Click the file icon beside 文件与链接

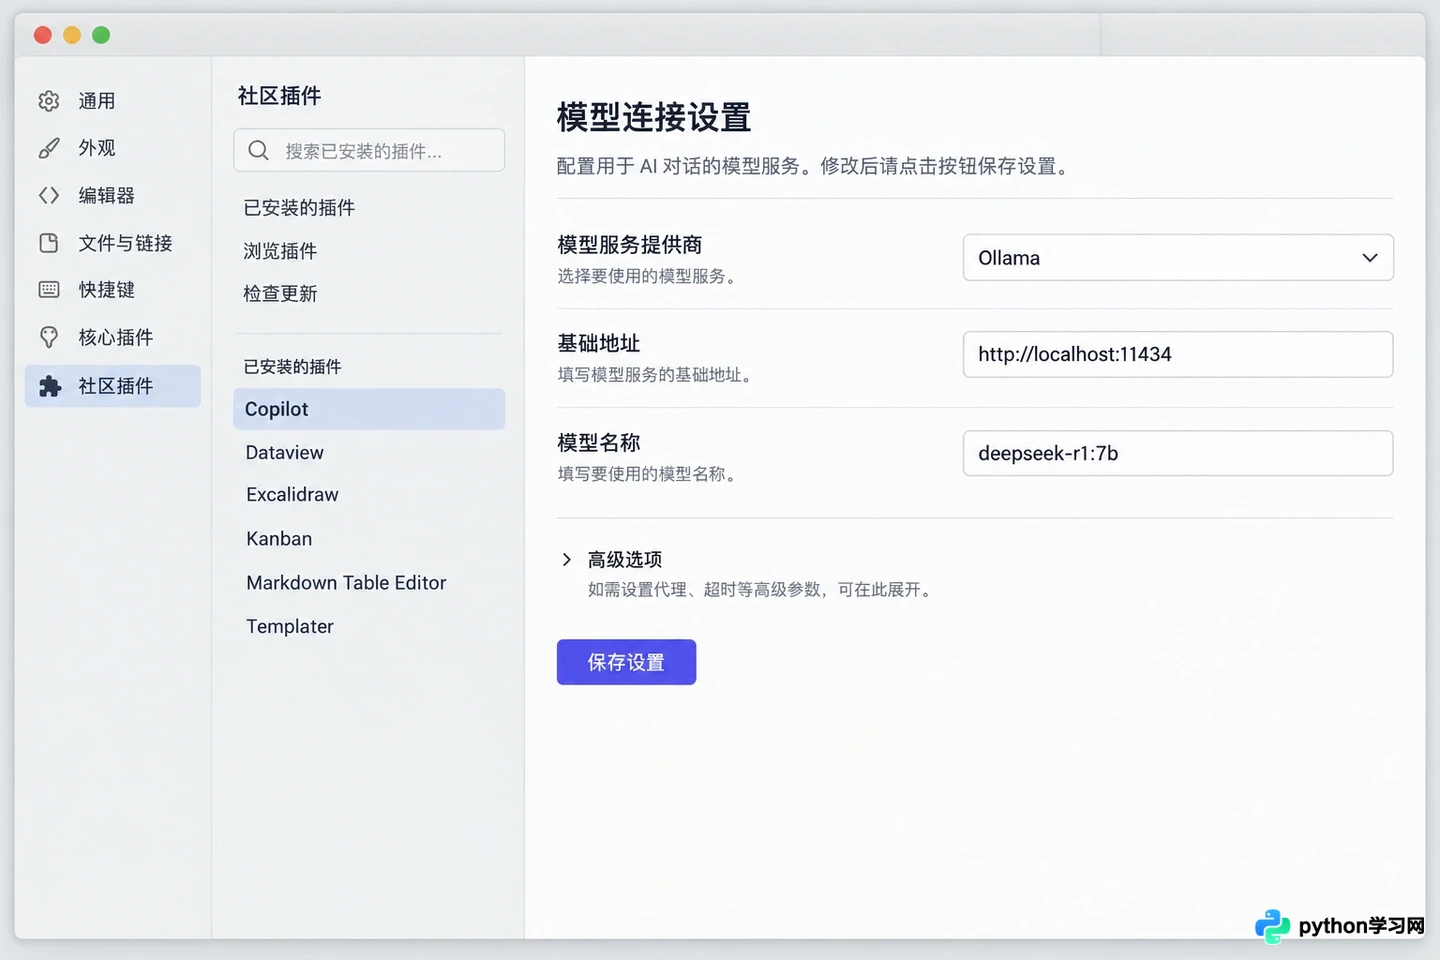click(49, 243)
